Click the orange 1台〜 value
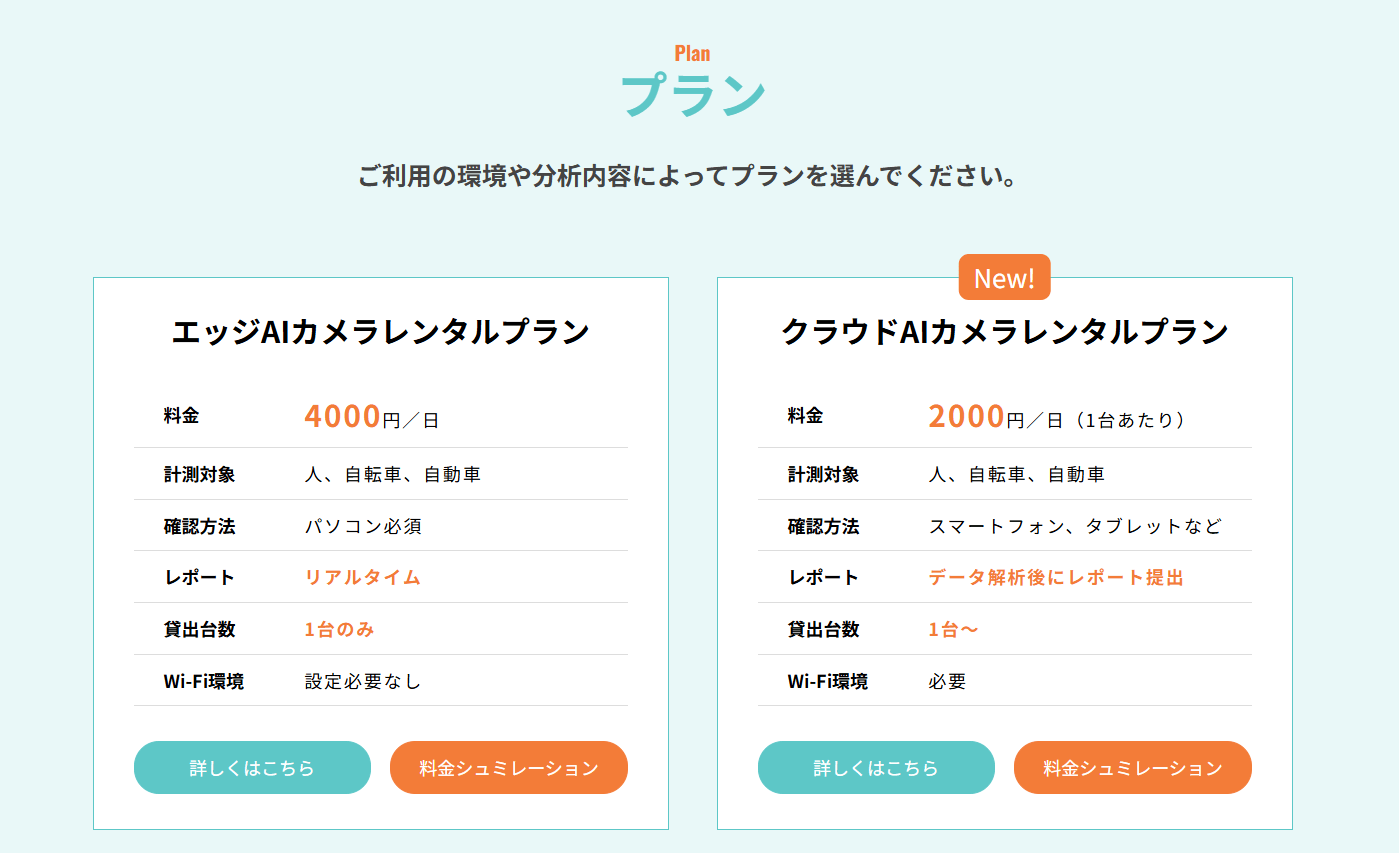Viewport: 1399px width, 853px height. tap(953, 629)
